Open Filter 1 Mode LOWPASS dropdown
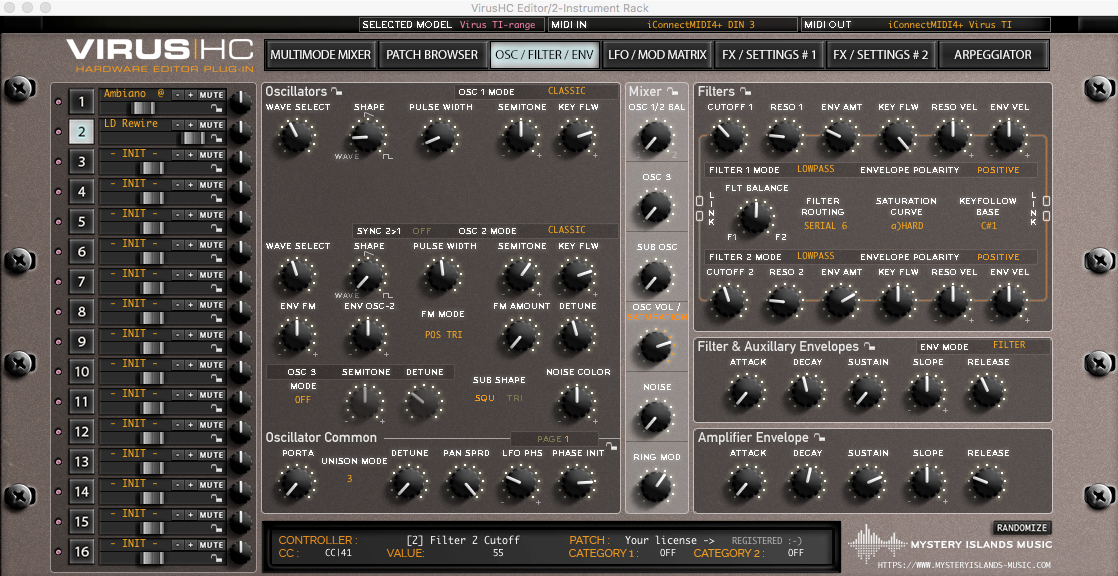This screenshot has height=576, width=1118. pyautogui.click(x=815, y=170)
